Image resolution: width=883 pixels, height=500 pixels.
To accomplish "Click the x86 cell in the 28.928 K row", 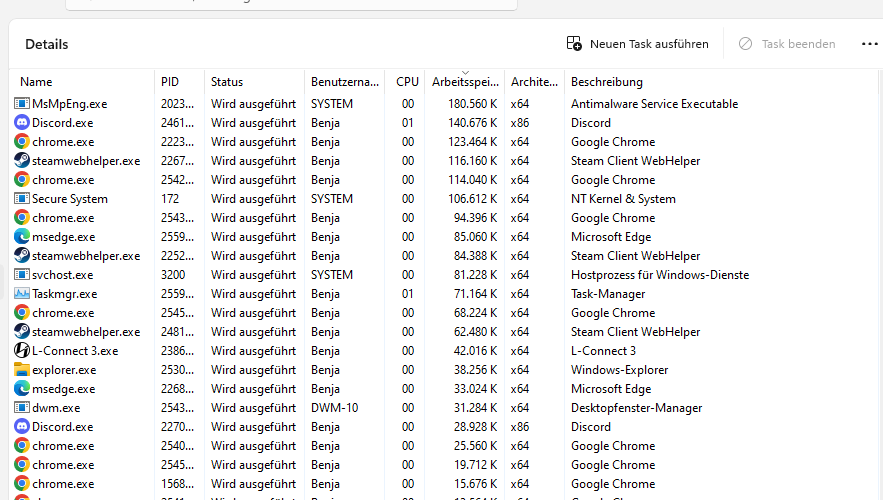I will click(x=520, y=427).
